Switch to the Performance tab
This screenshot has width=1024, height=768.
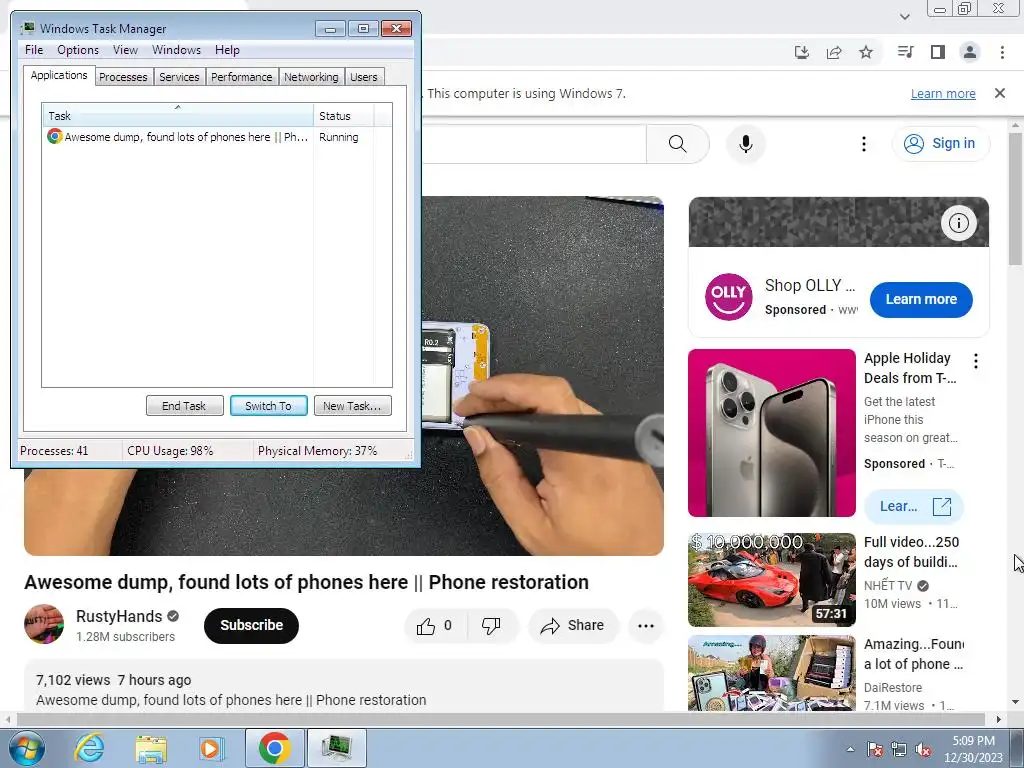242,77
